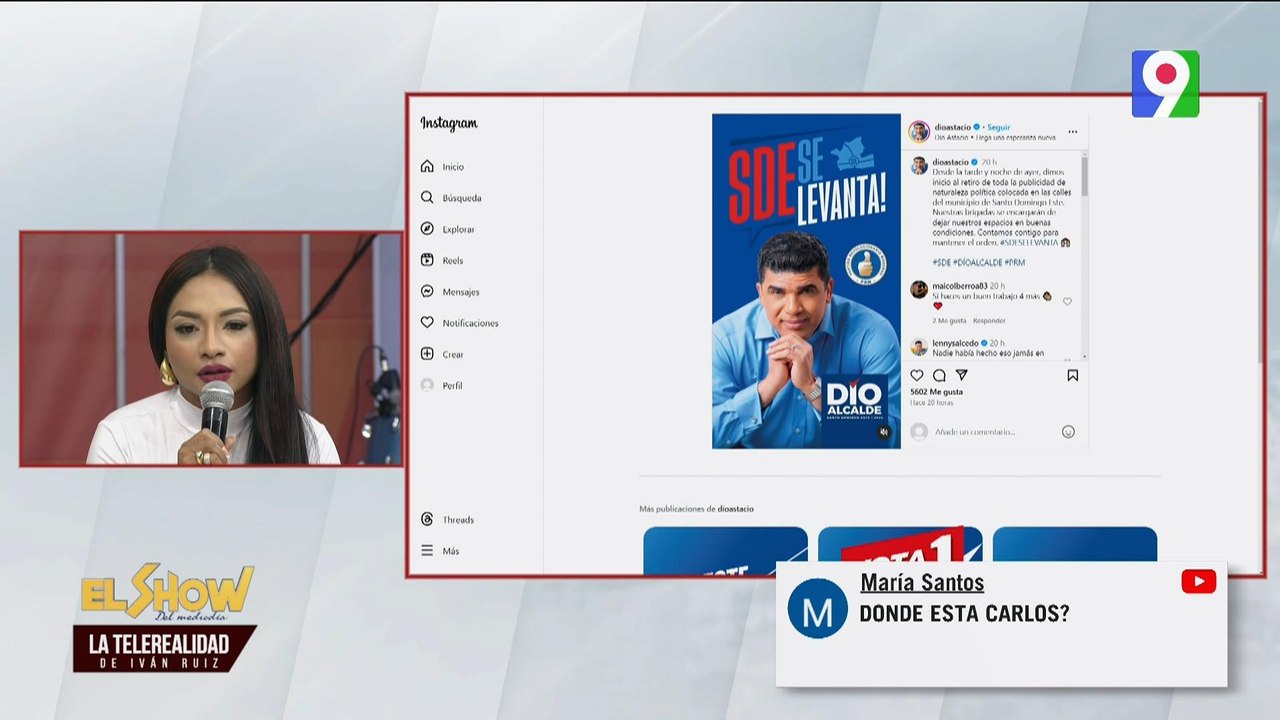
Task: View the '2 Me gusta' on maicolberroa83's comment
Action: click(x=949, y=320)
